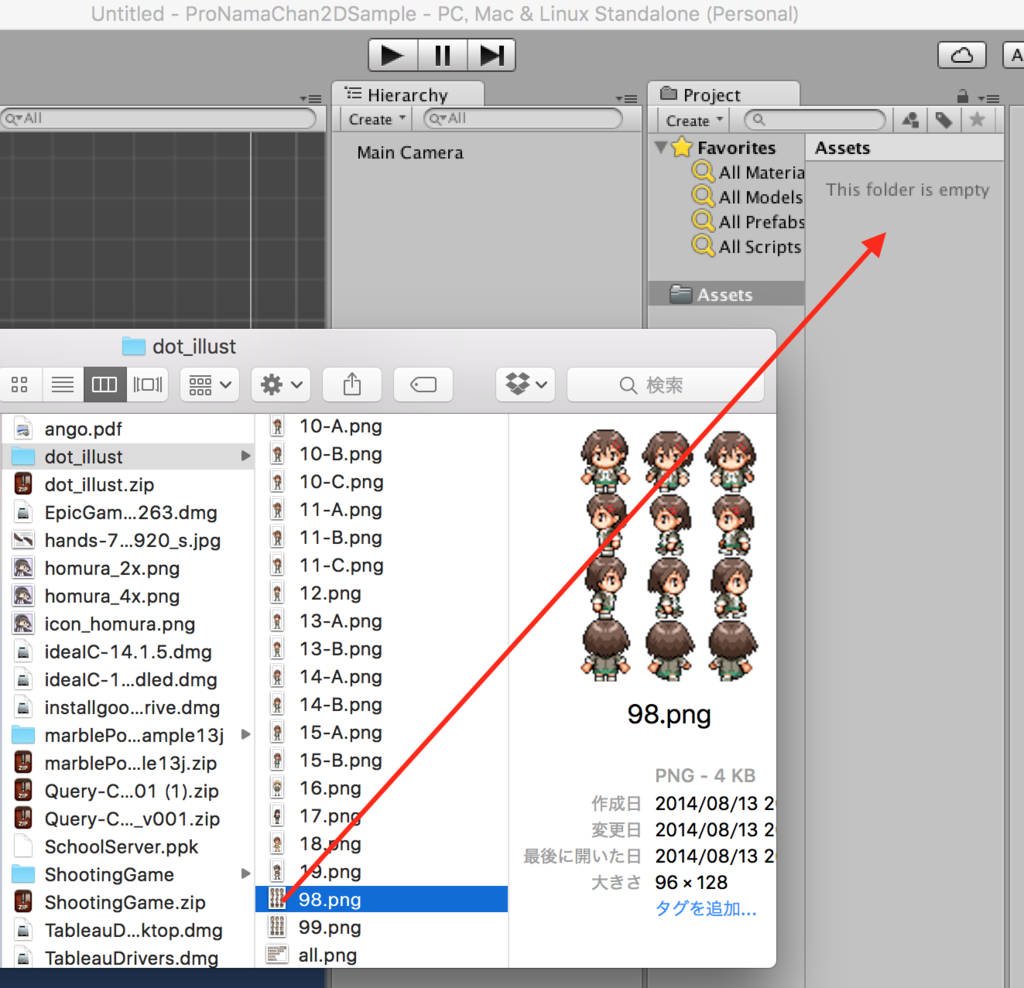The height and width of the screenshot is (988, 1024).
Task: Collapse the Favorites tree
Action: pos(661,147)
